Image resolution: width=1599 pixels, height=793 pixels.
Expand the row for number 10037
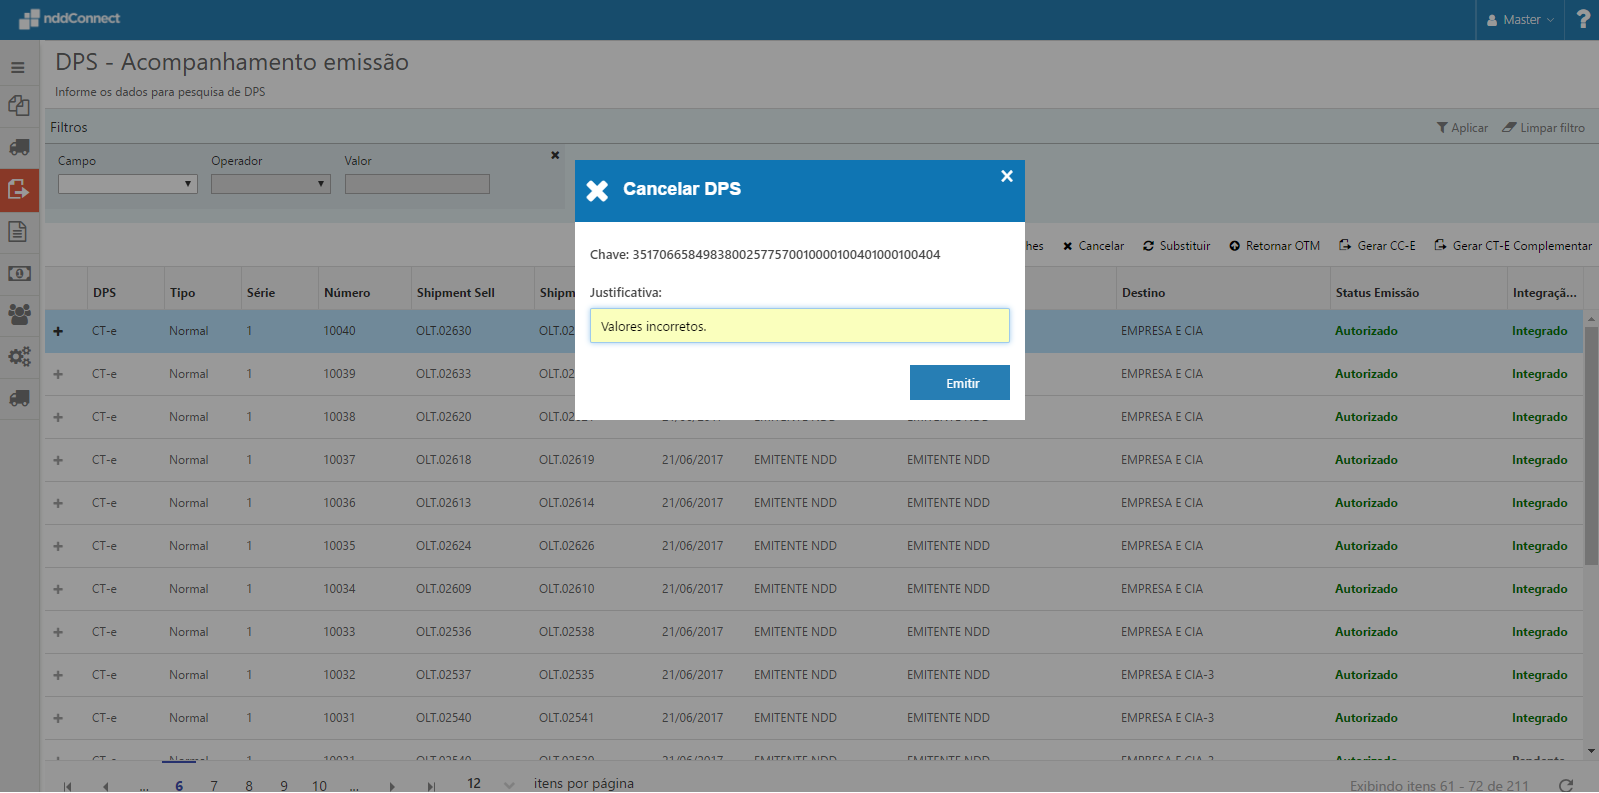point(58,460)
